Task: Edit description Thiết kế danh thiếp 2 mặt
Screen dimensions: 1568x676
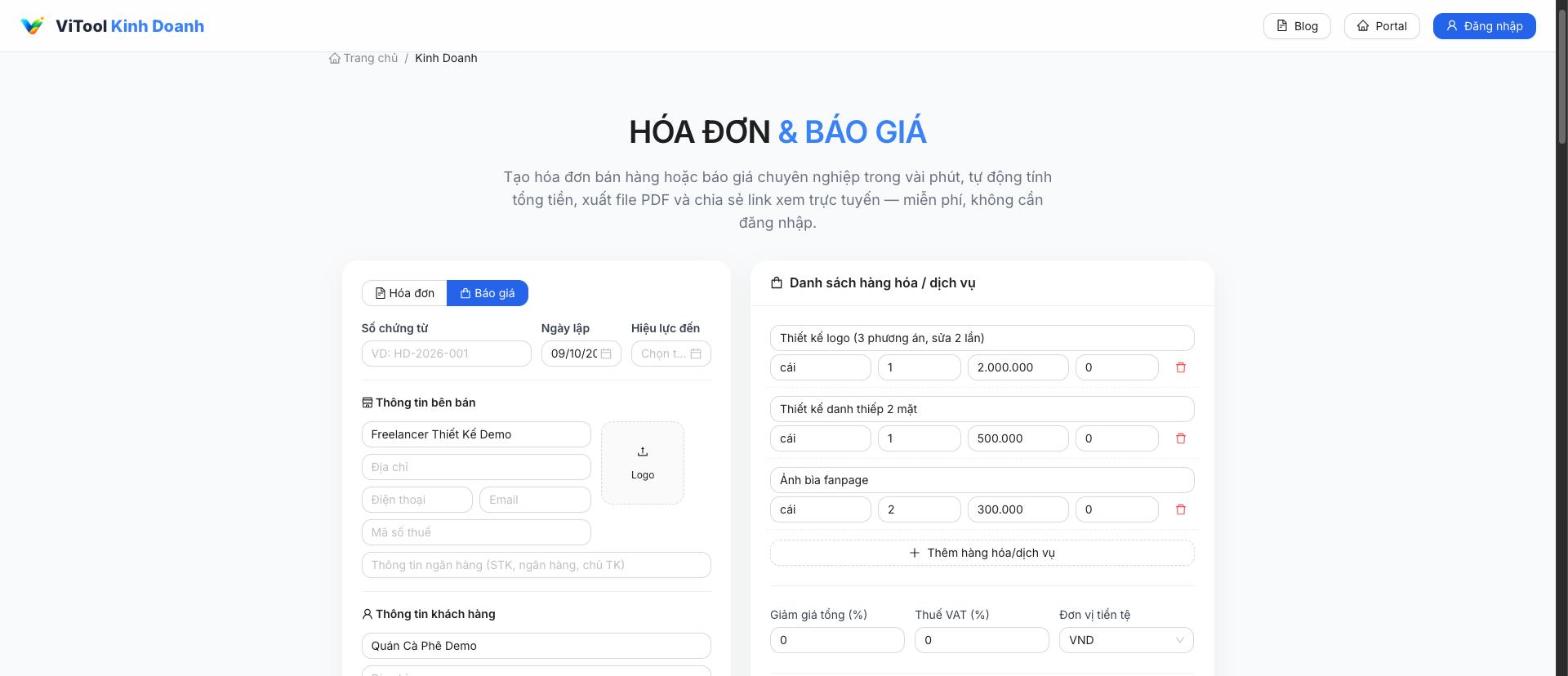Action: click(982, 409)
